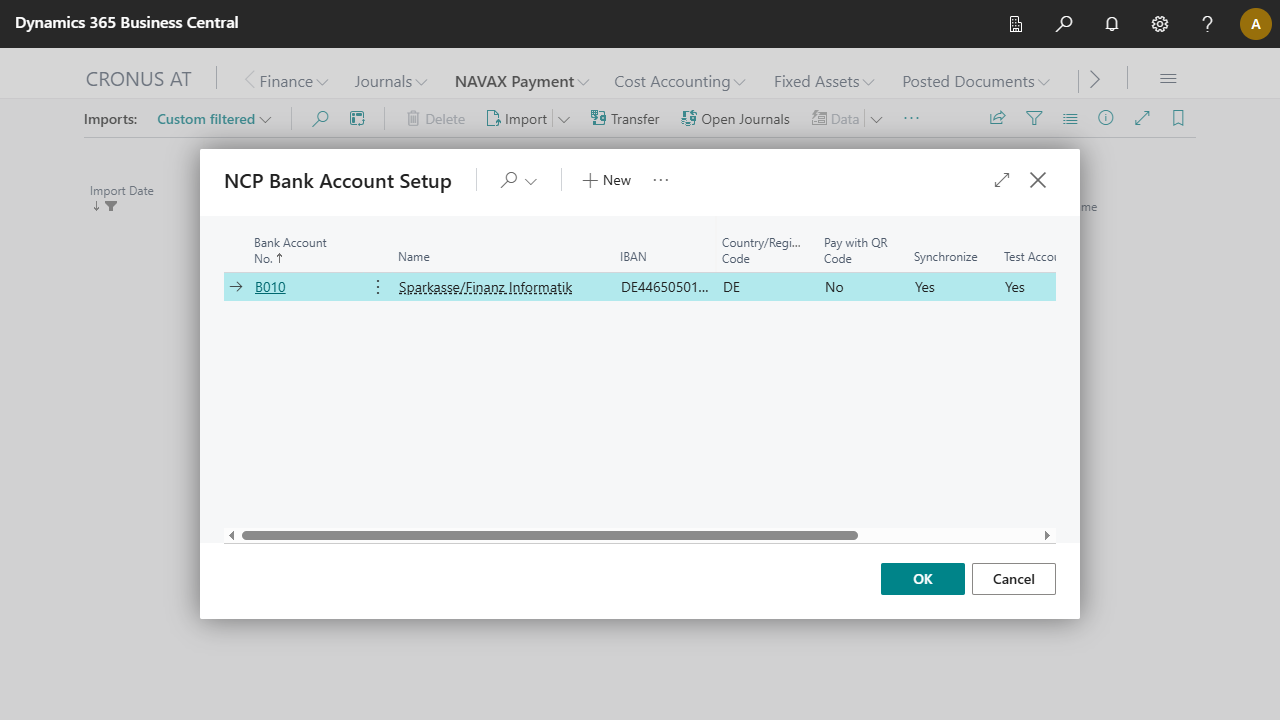Viewport: 1280px width, 720px height.
Task: Click New in the dialog toolbar
Action: pyautogui.click(x=607, y=180)
